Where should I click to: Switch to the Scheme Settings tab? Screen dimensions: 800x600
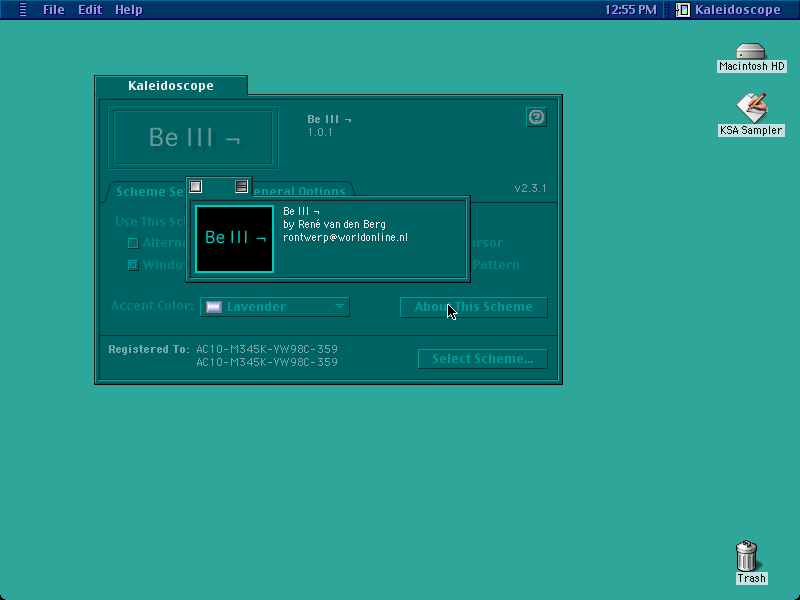click(x=149, y=192)
